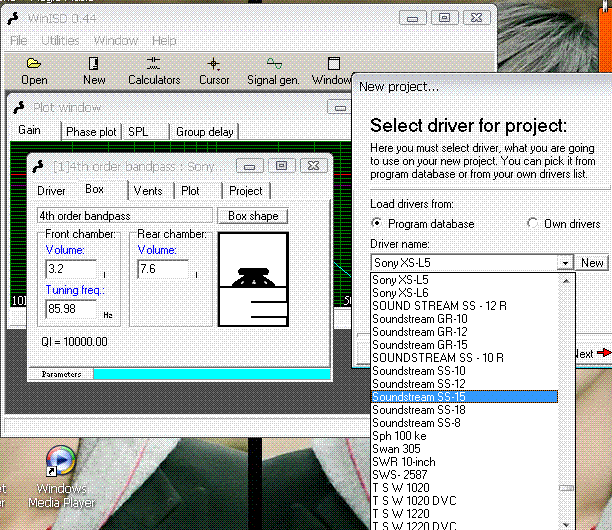Select SWR 10-inch driver
Image resolution: width=612 pixels, height=530 pixels.
click(464, 462)
